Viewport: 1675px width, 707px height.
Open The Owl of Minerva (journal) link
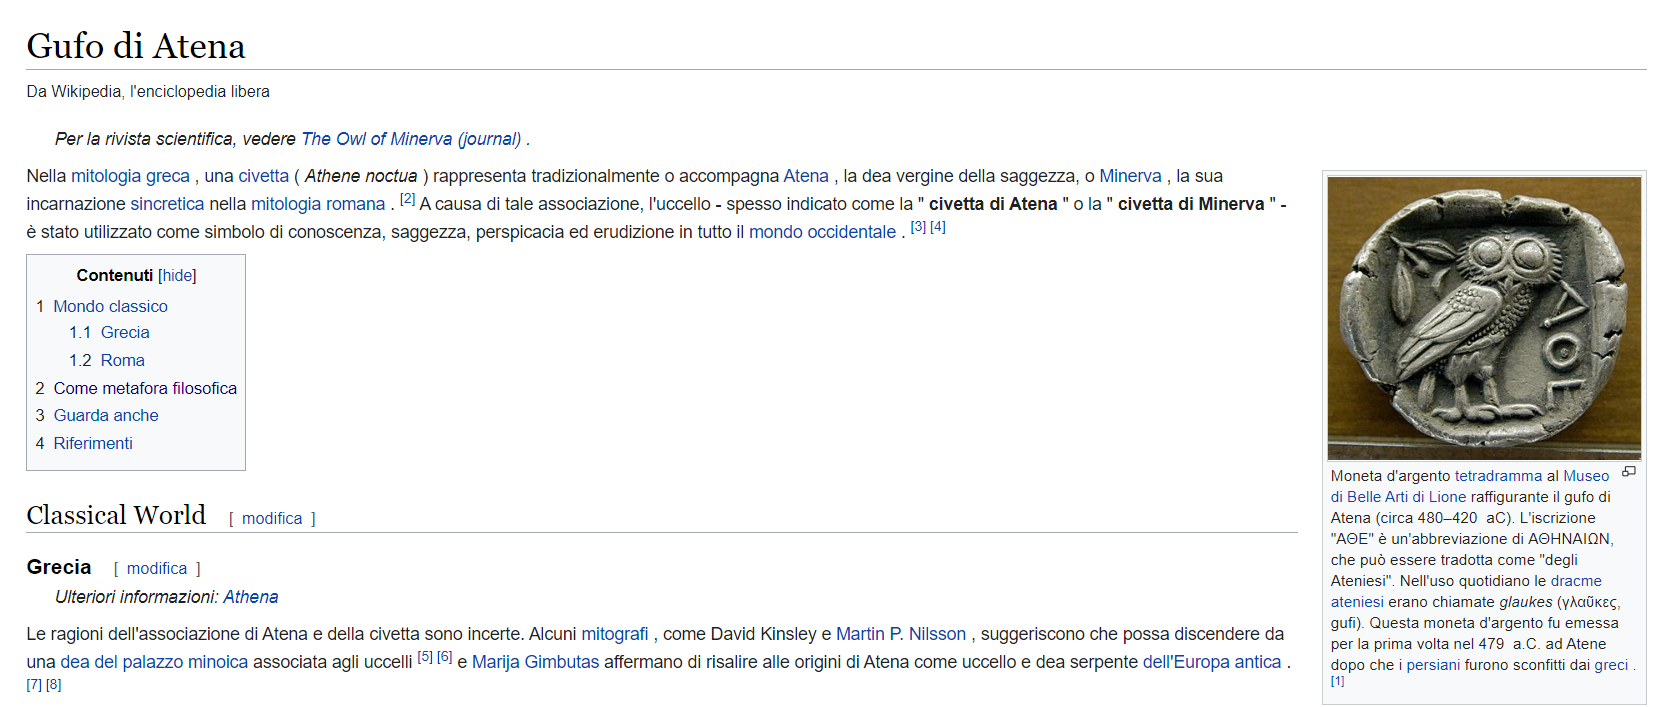point(411,139)
